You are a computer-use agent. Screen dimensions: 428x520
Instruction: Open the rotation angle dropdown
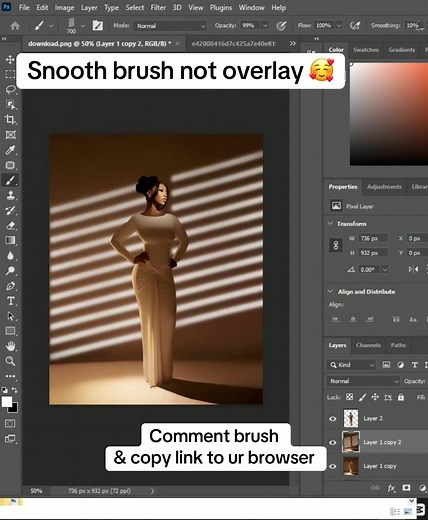click(x=385, y=269)
